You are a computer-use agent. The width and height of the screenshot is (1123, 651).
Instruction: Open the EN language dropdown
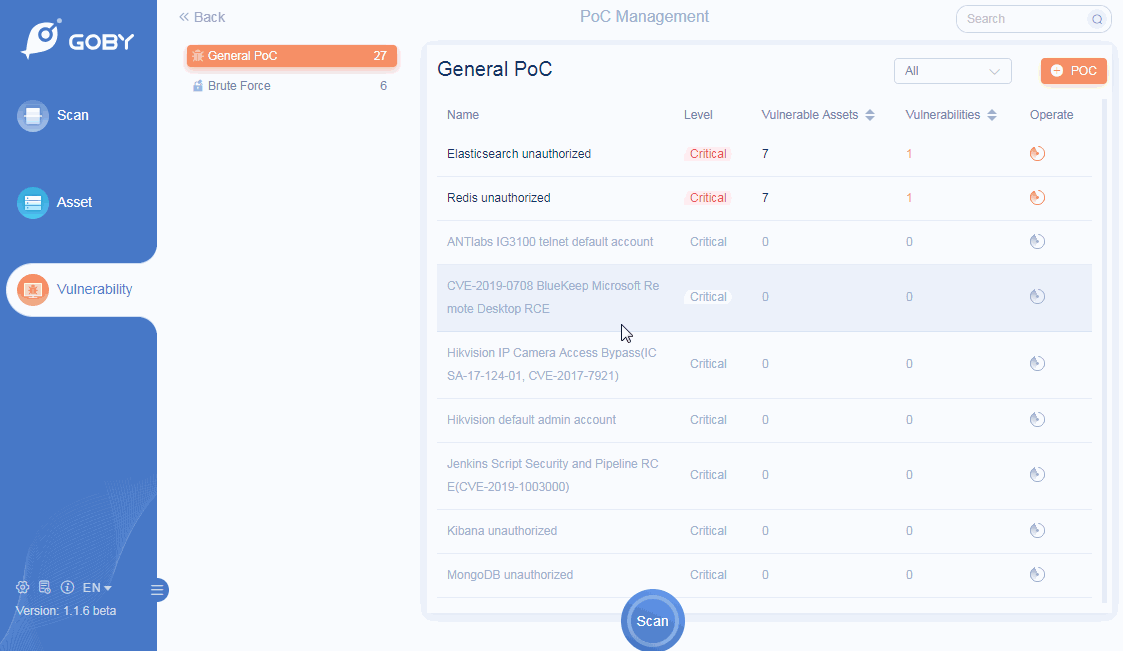point(97,588)
